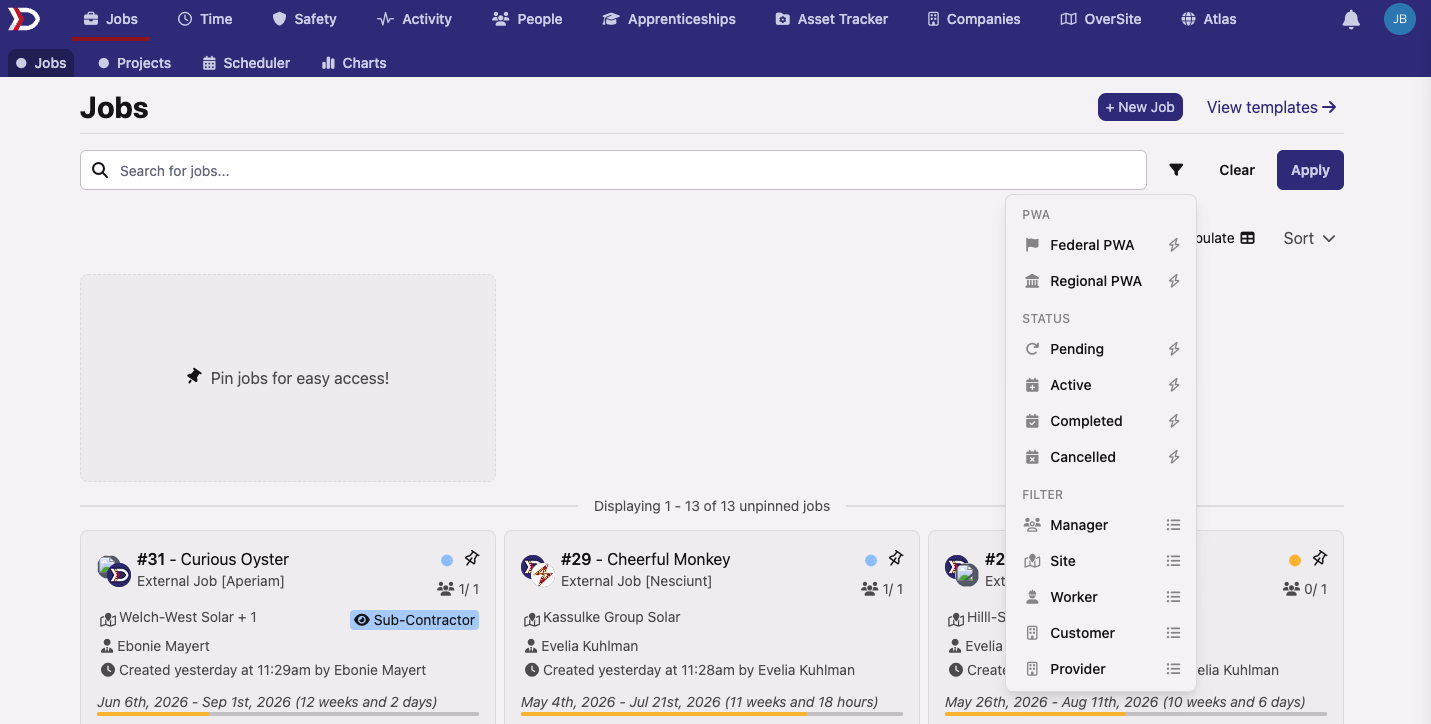The image size is (1431, 724).
Task: Open the Atlas tab
Action: [x=1209, y=19]
